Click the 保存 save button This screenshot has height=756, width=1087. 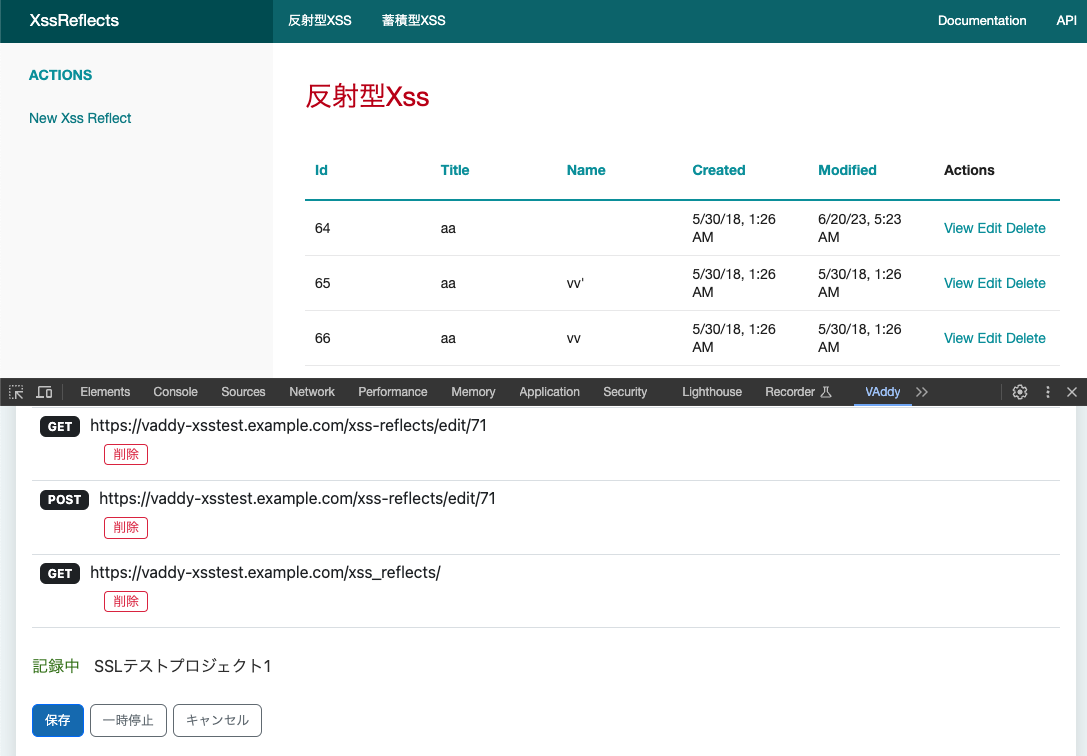point(58,720)
